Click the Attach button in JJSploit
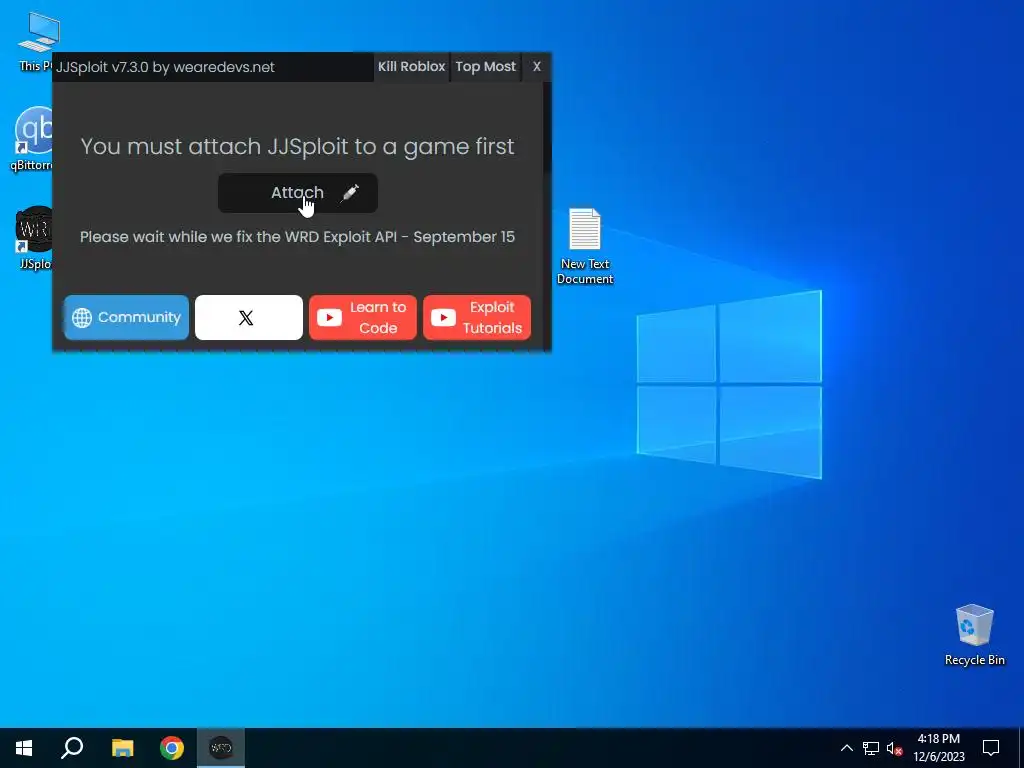 click(298, 193)
